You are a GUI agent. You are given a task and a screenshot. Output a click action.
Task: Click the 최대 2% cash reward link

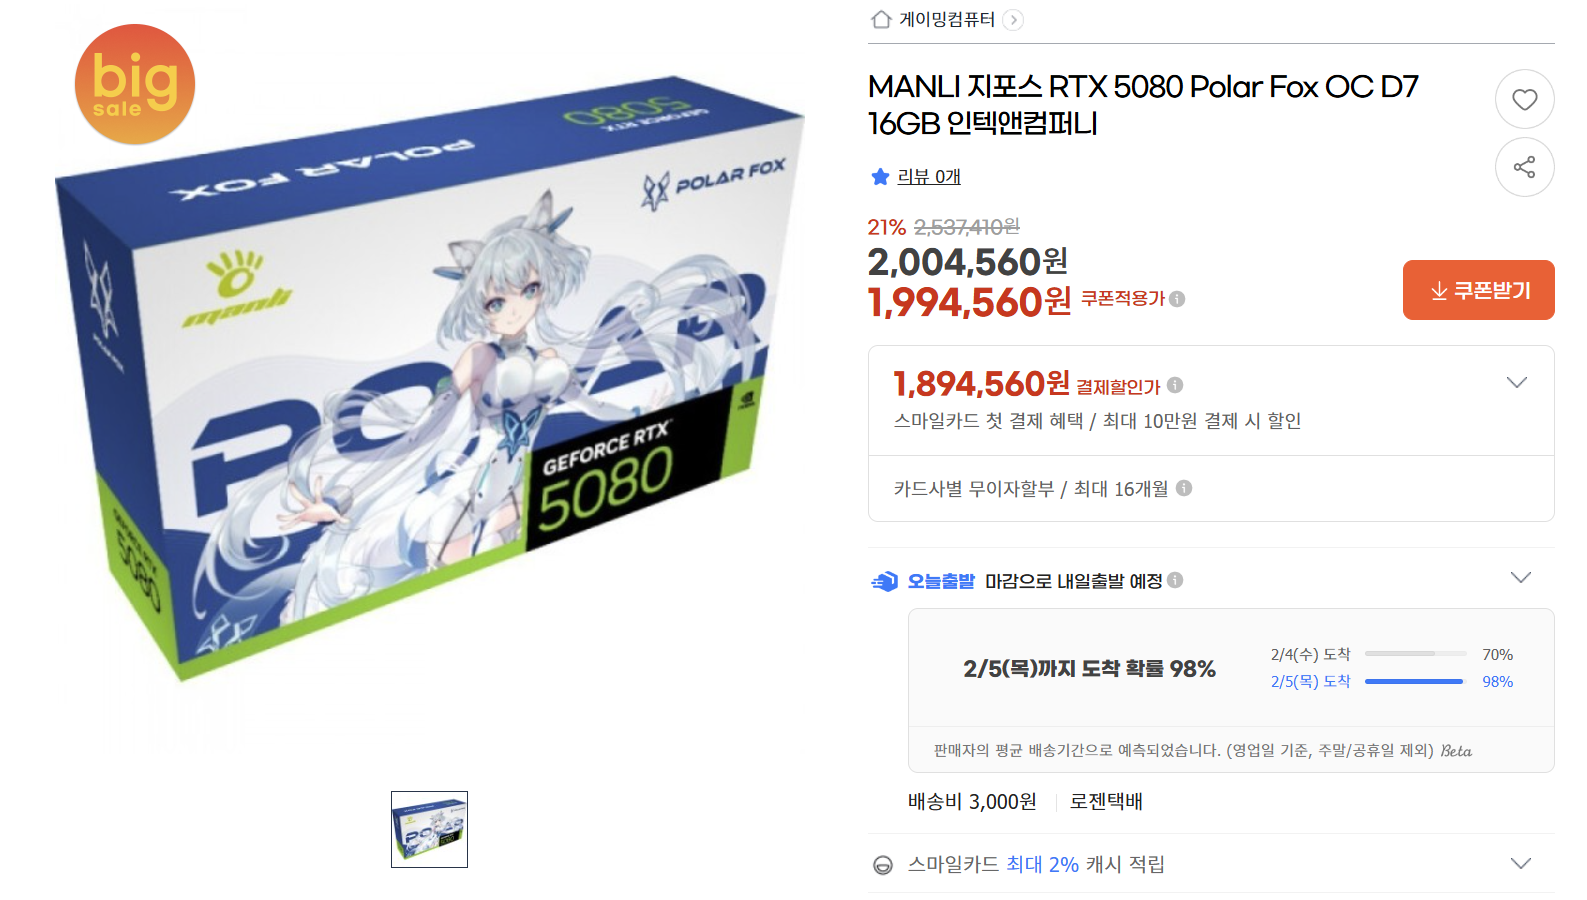coord(1042,864)
